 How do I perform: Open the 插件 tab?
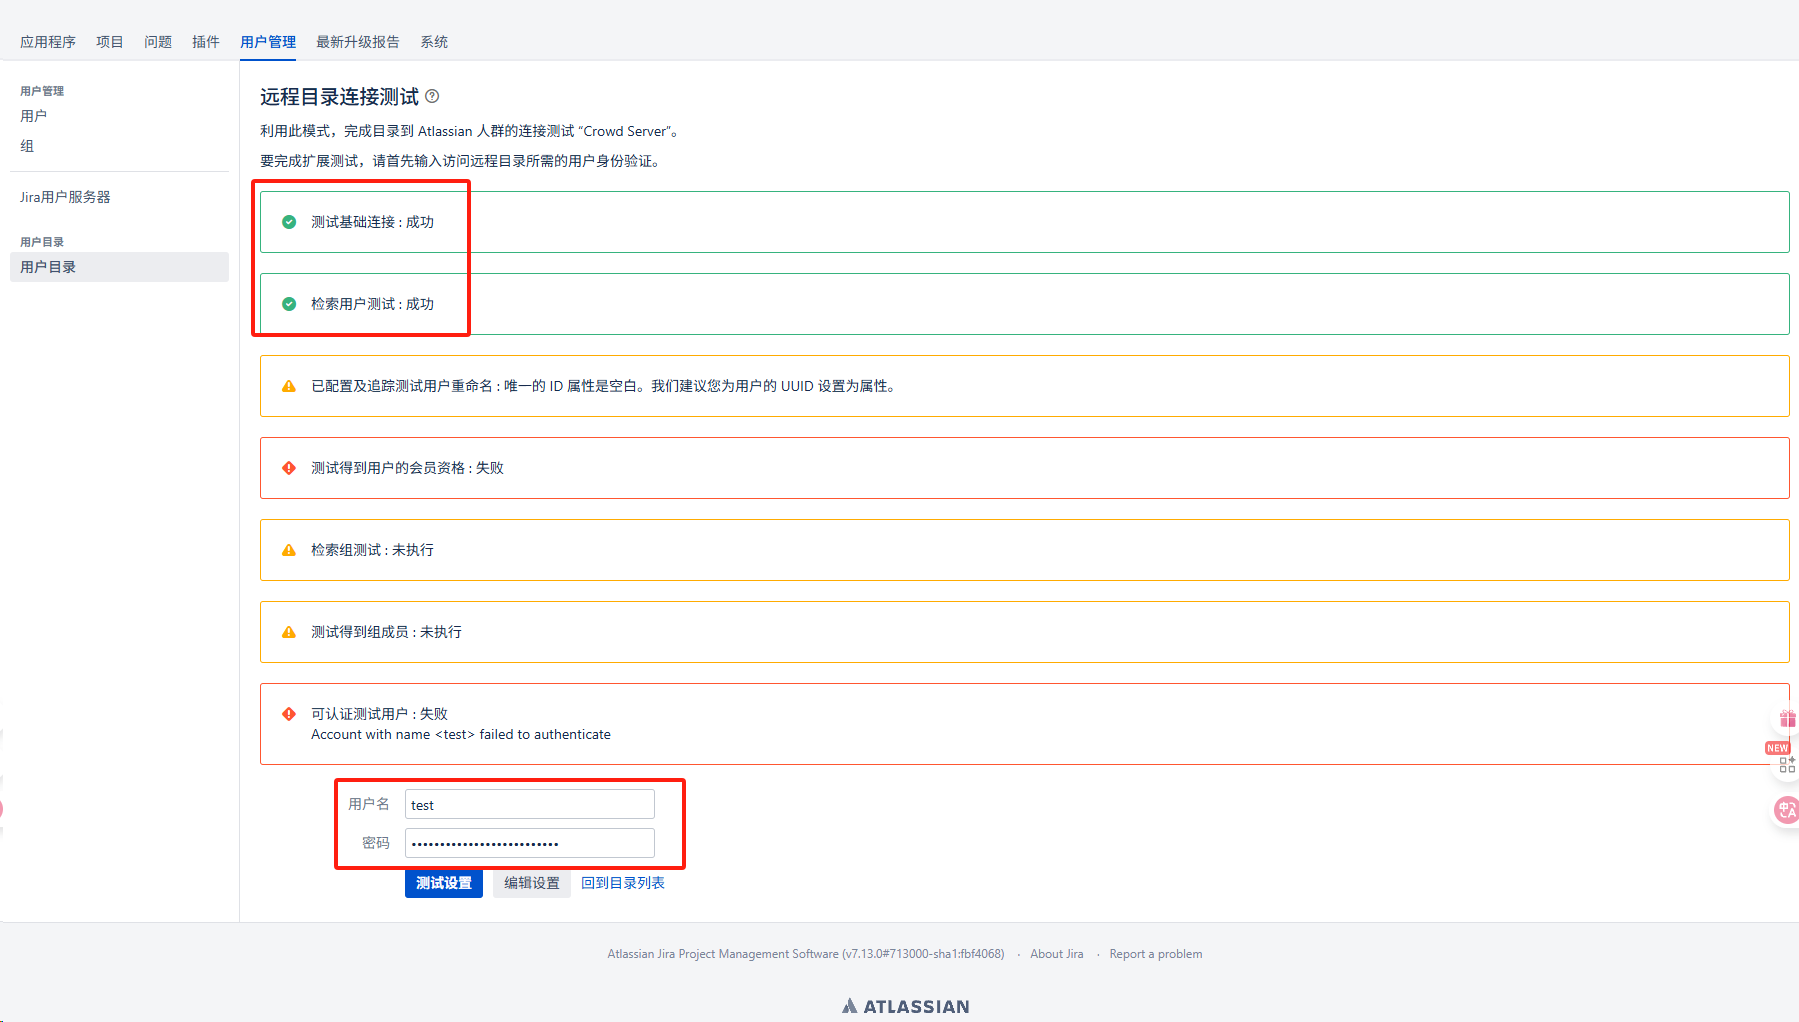[x=206, y=42]
